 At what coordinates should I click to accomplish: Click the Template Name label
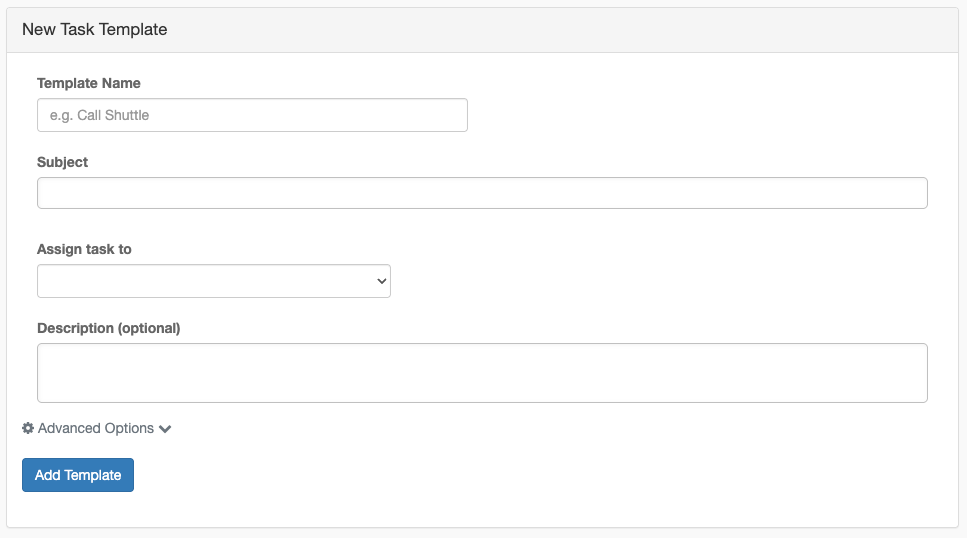(89, 83)
